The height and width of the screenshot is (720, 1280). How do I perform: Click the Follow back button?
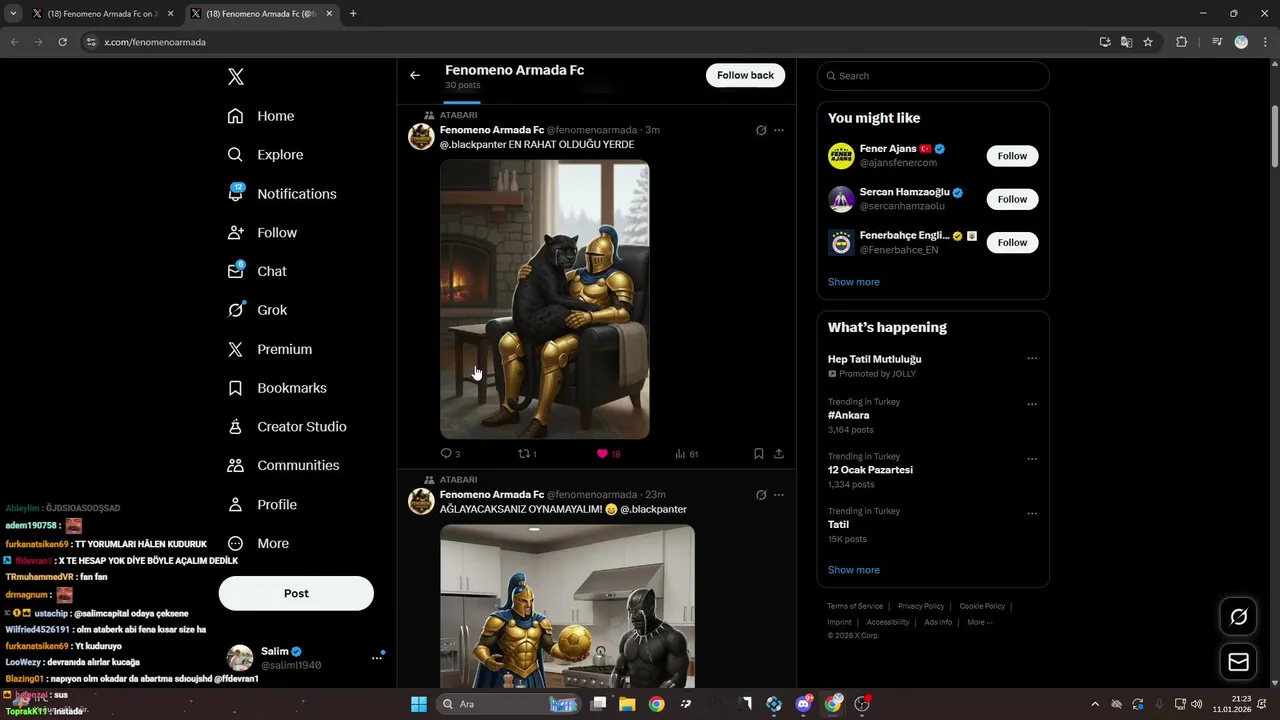click(x=745, y=75)
